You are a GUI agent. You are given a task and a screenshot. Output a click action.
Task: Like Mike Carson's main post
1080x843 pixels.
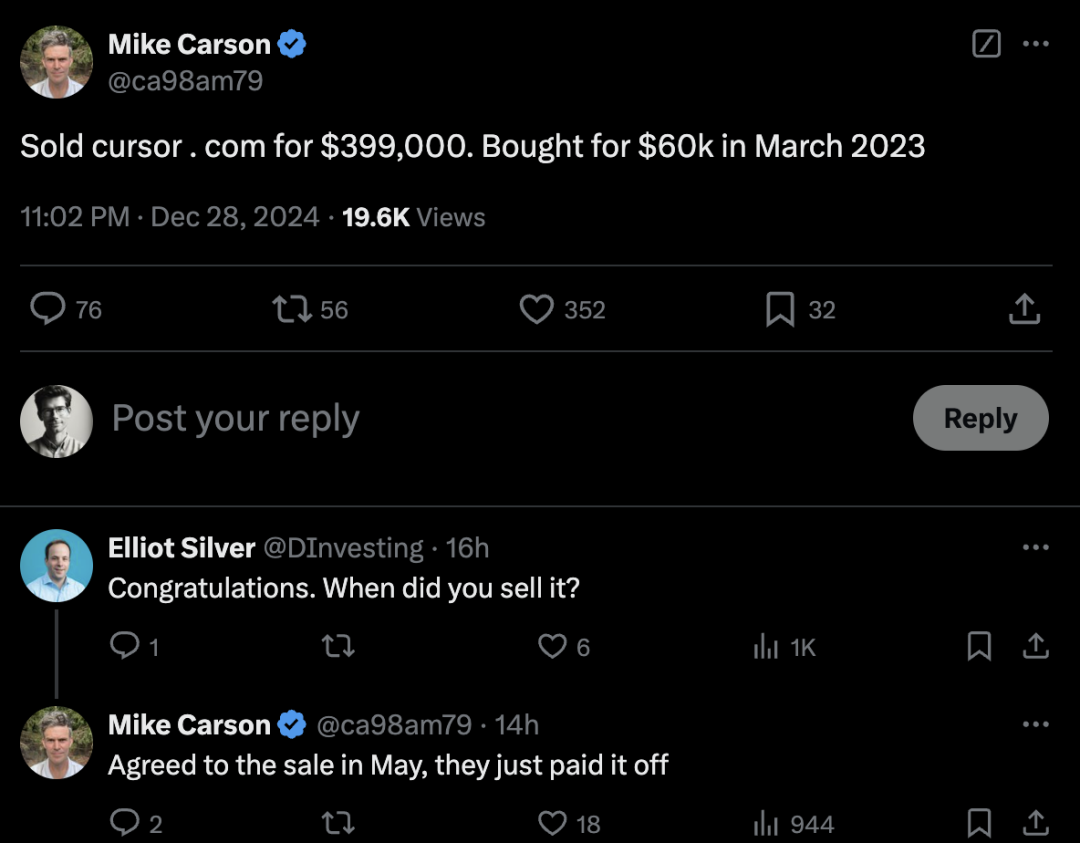click(537, 309)
